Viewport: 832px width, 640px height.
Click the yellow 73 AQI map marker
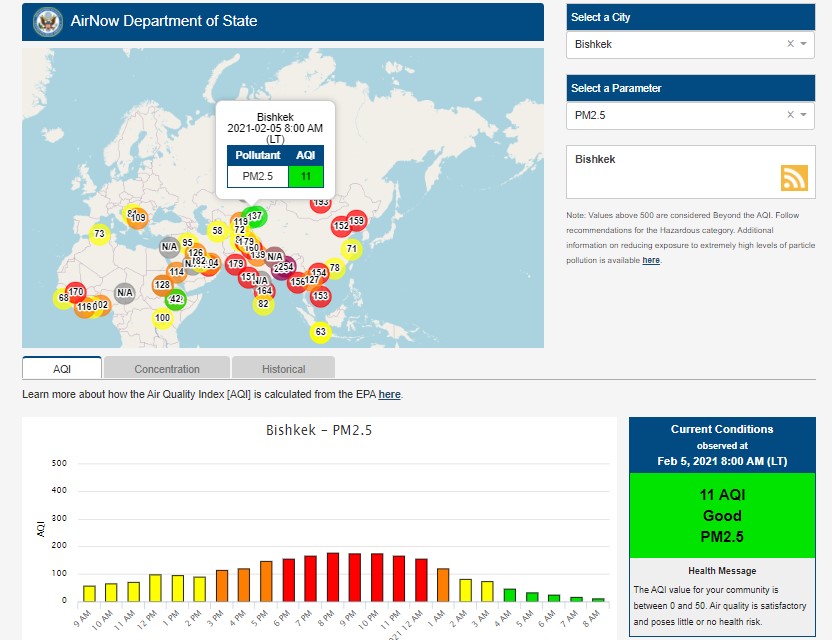pos(99,234)
